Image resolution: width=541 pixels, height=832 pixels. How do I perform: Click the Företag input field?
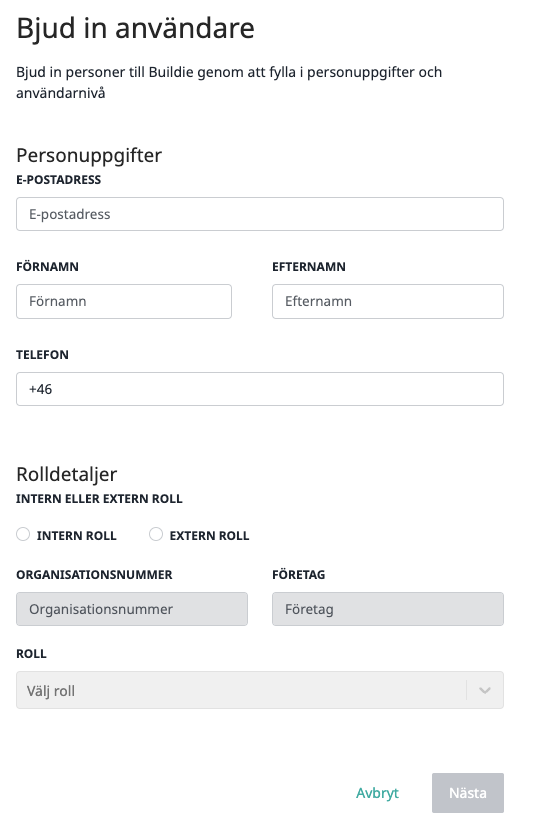point(388,609)
